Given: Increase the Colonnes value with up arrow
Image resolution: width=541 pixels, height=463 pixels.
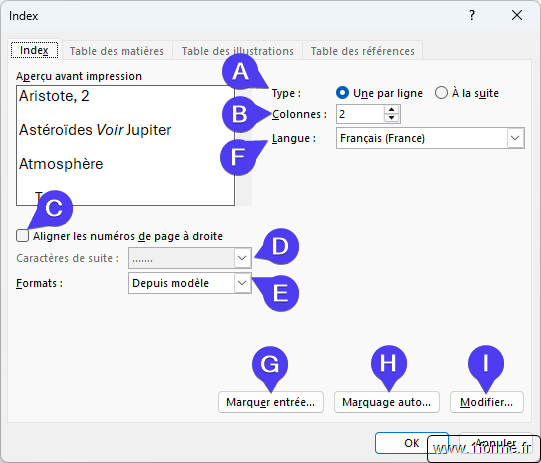Looking at the screenshot, I should 391,110.
